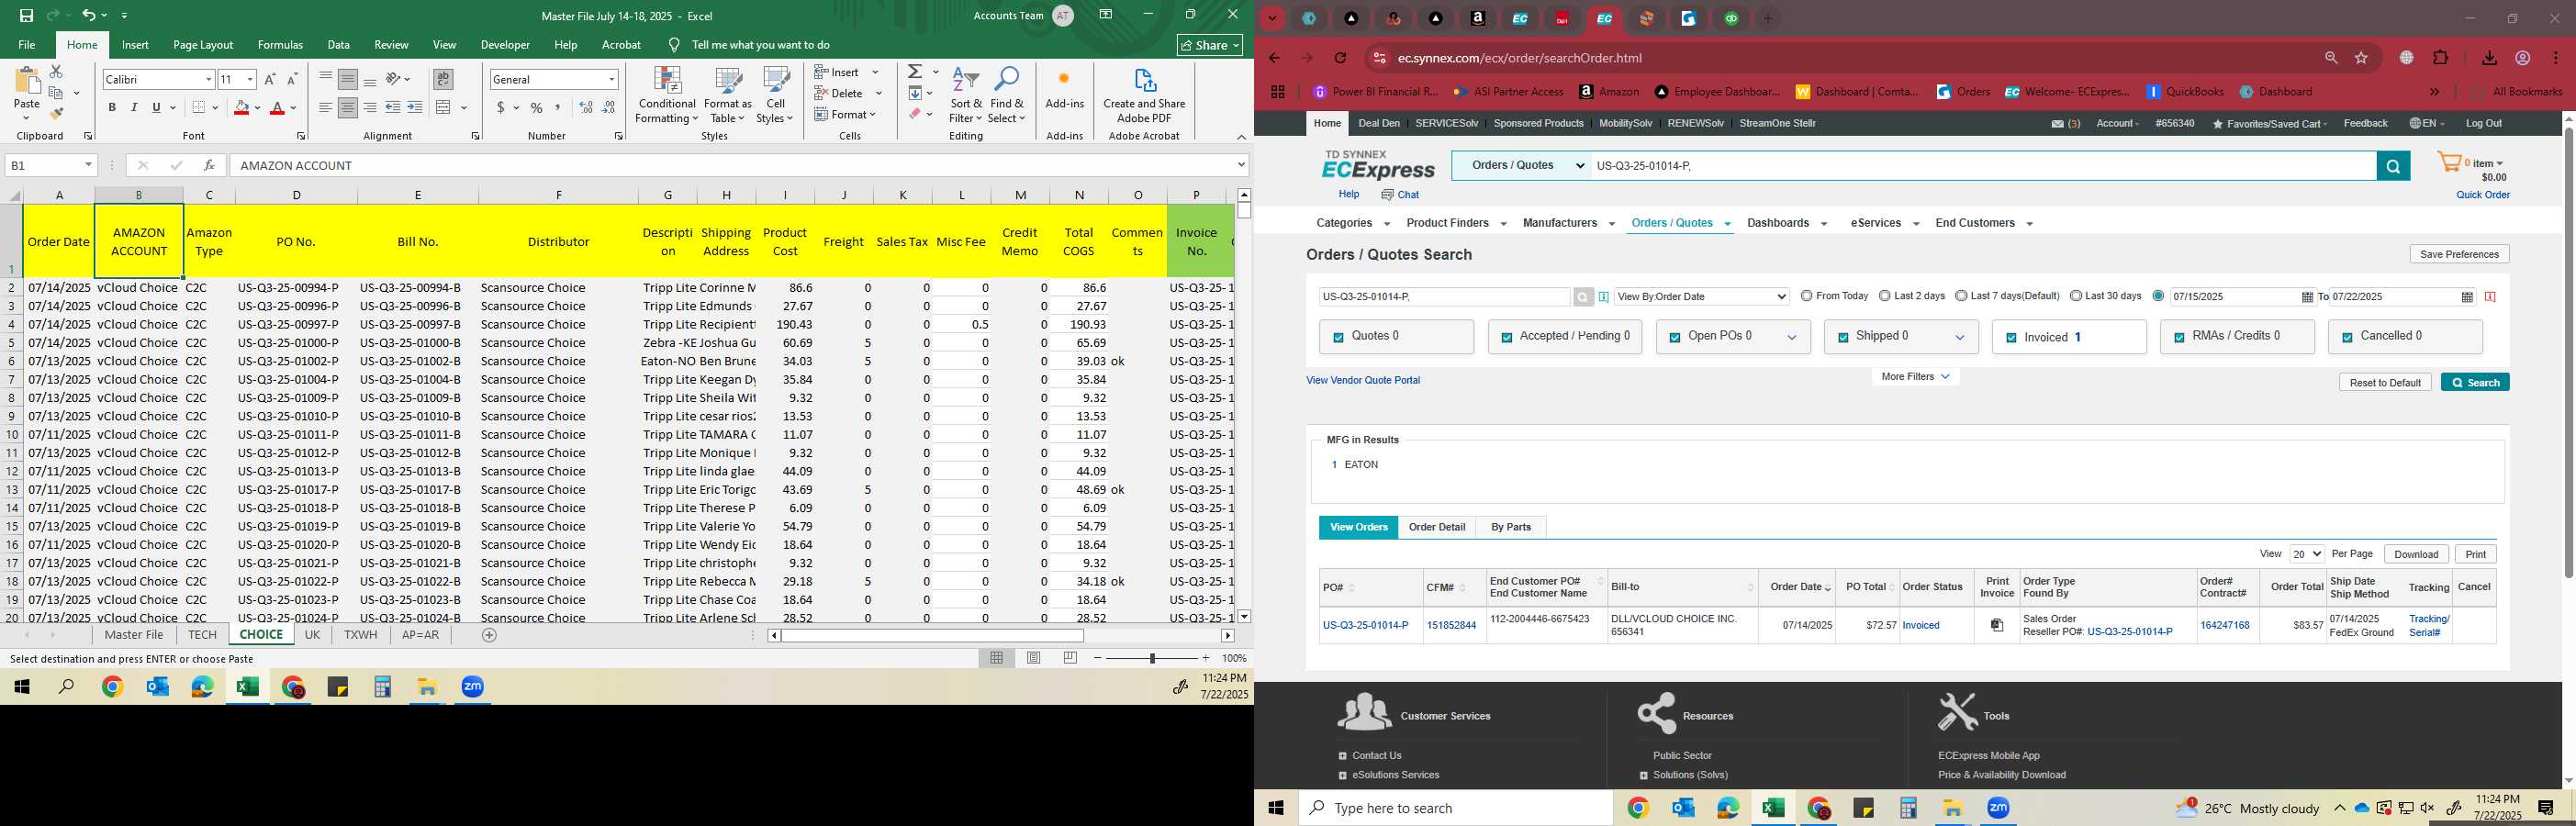
Task: Switch to Page Layout view in status bar
Action: point(1034,658)
